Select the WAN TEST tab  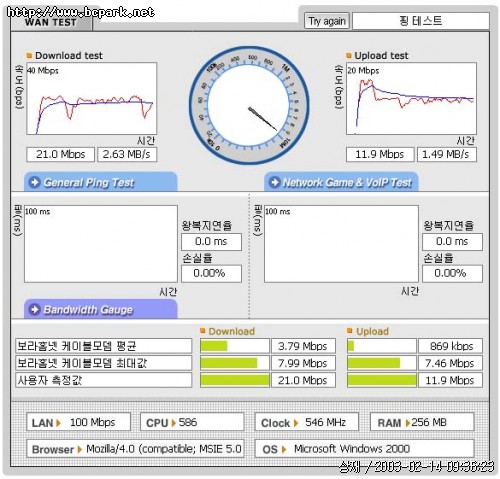[x=51, y=22]
